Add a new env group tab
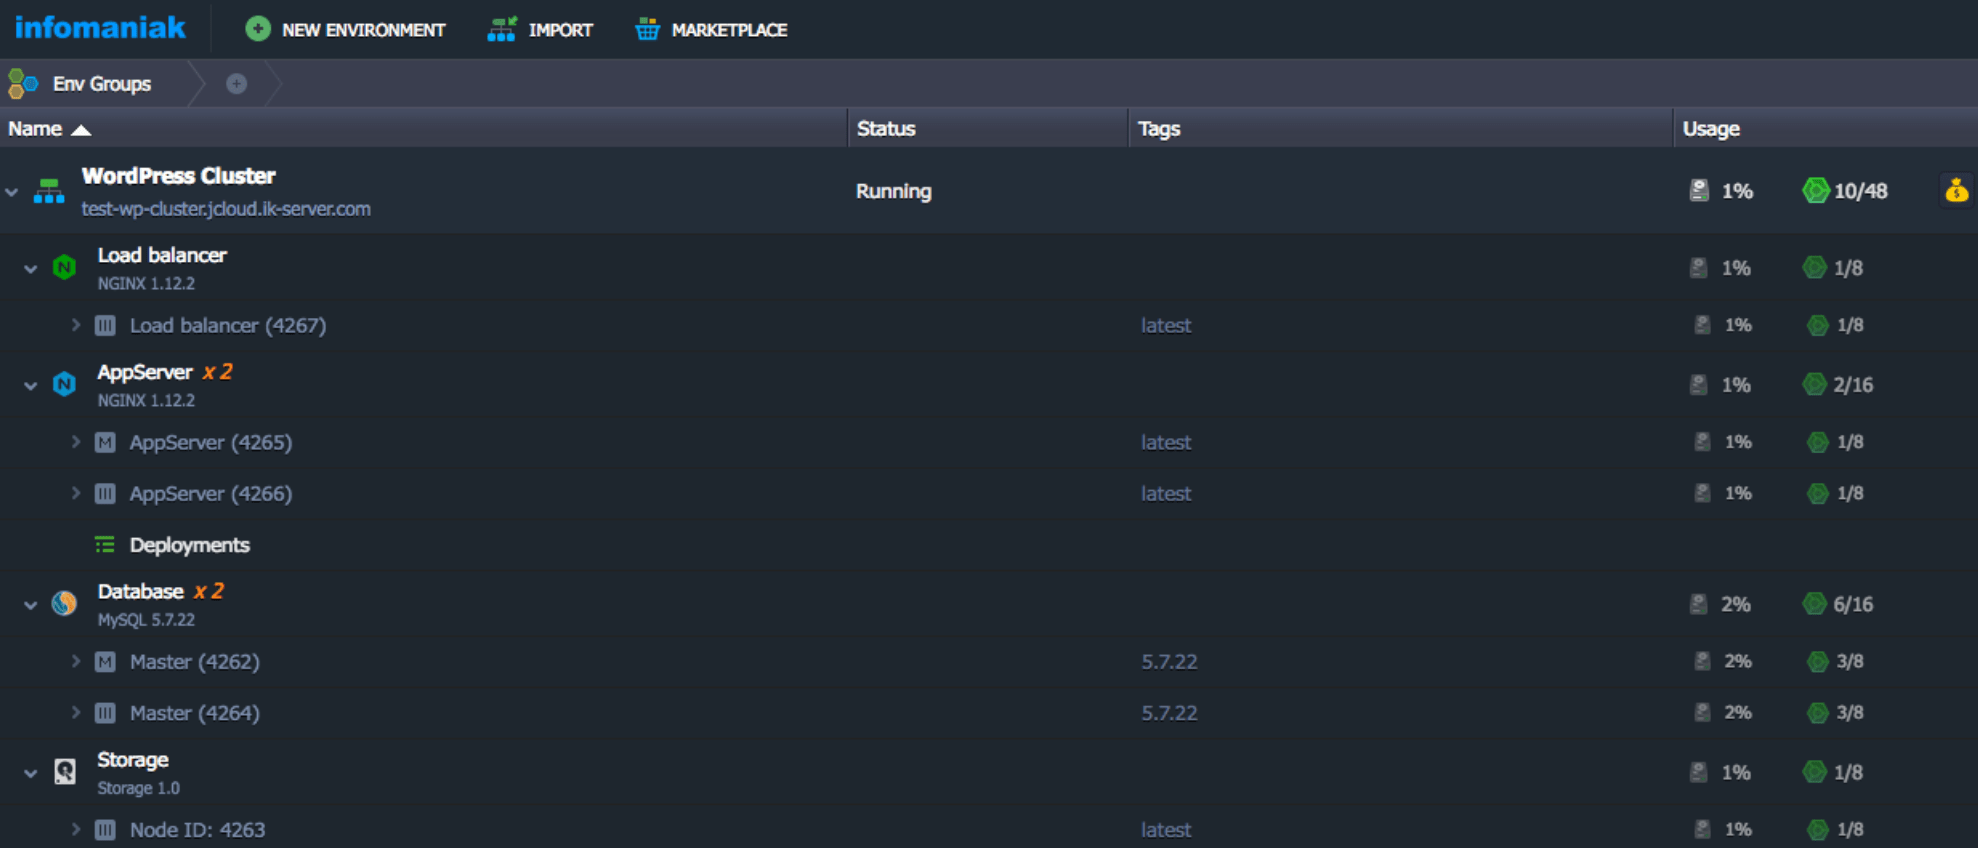The image size is (1978, 848). point(236,84)
